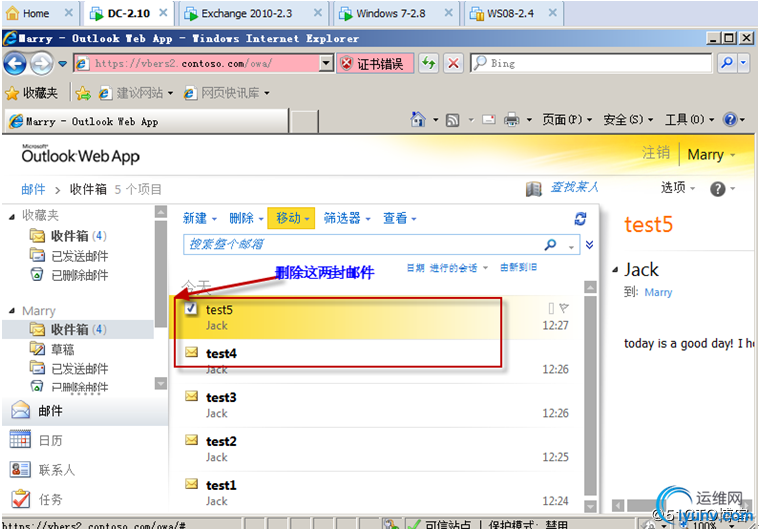Collapse the Marry folder tree
The image size is (759, 532).
coord(12,311)
